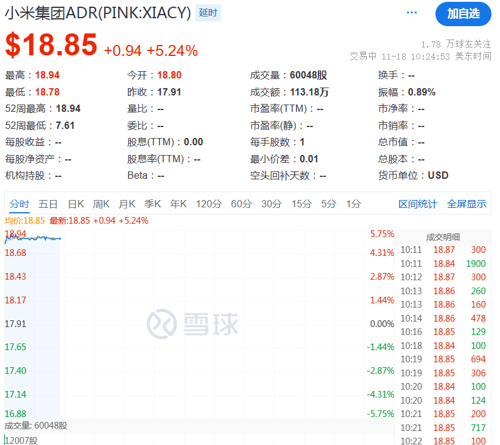
Task: Click the $18.85 current price
Action: point(51,44)
